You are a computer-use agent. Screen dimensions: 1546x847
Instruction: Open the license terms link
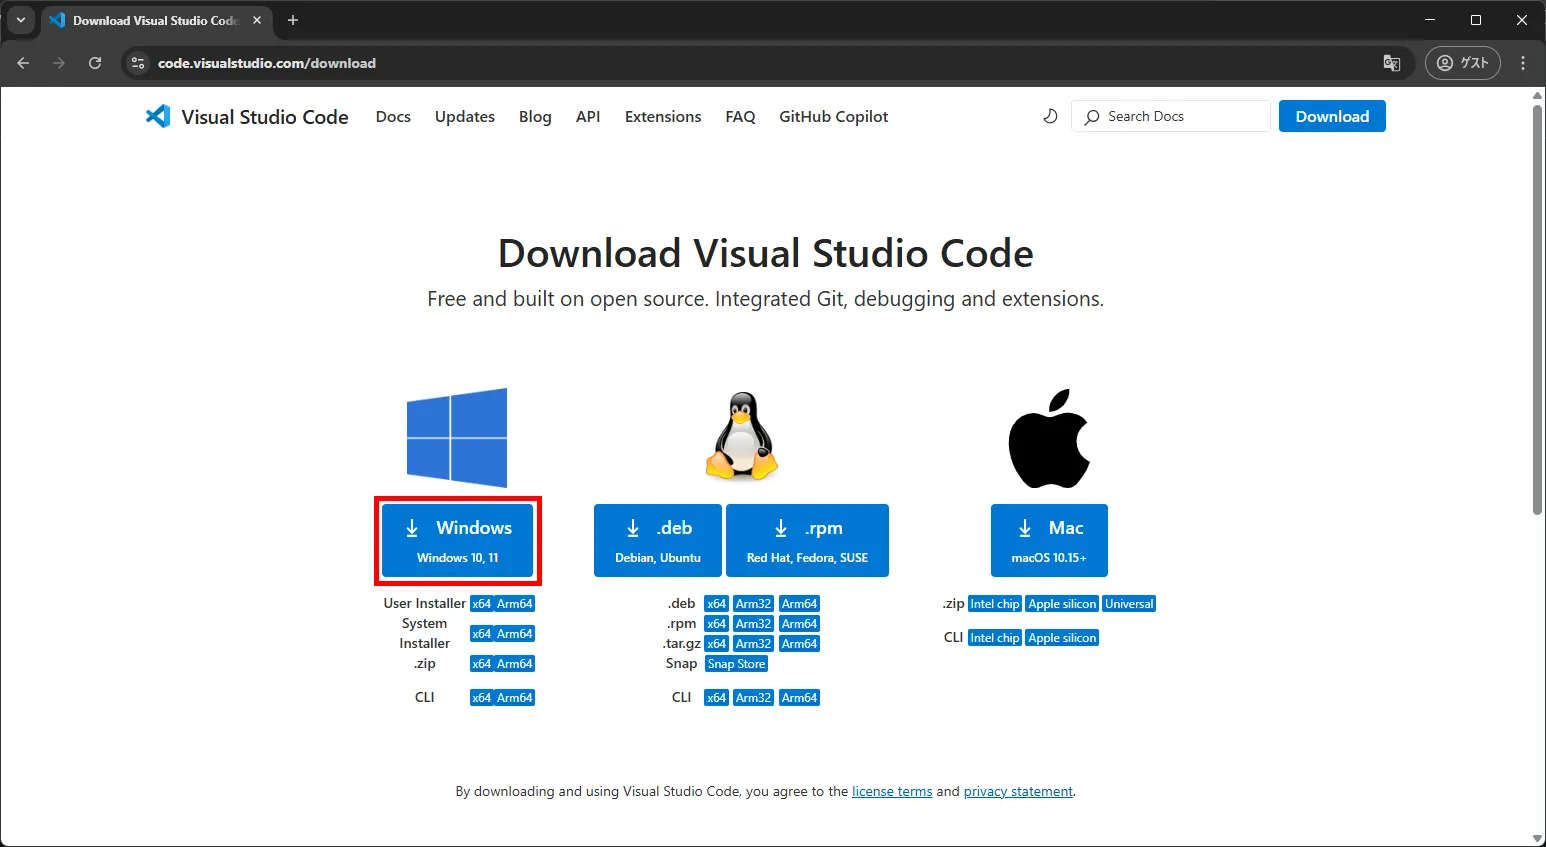coord(892,791)
